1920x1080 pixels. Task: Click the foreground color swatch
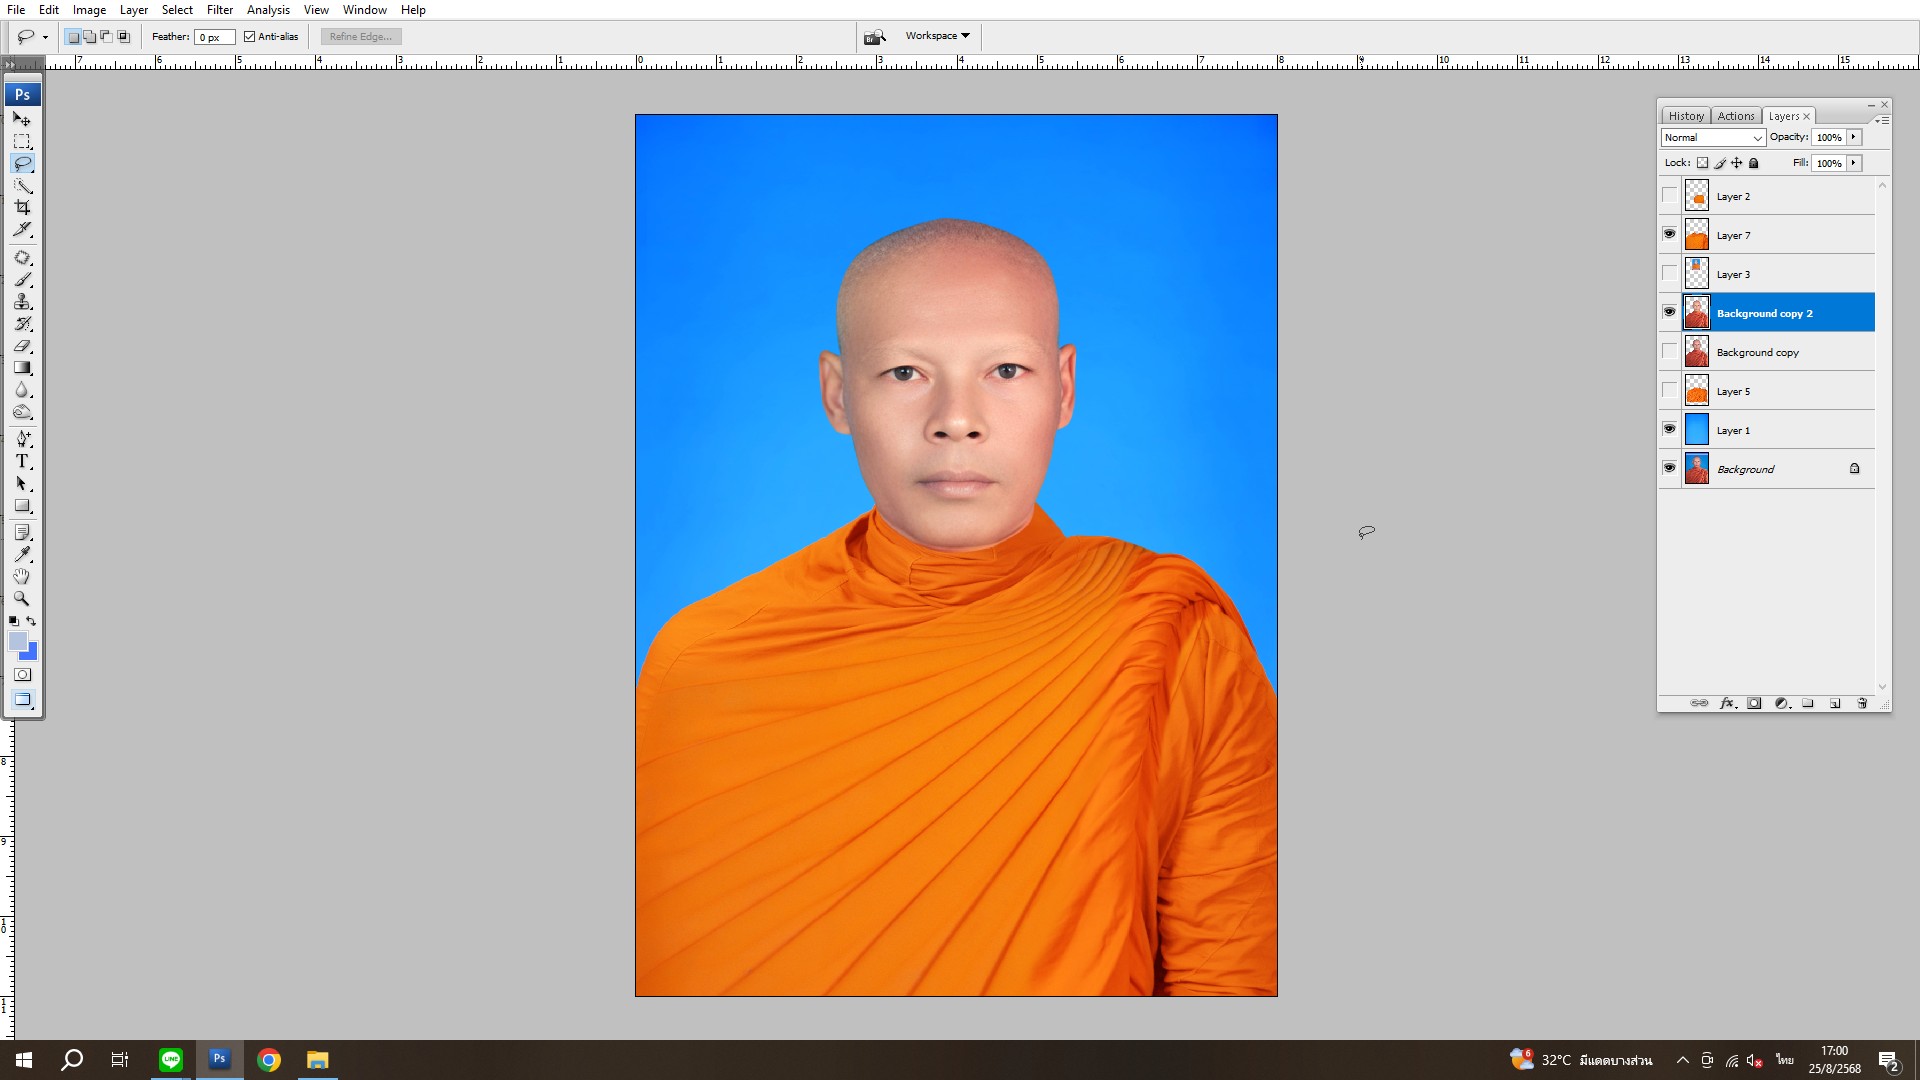[18, 641]
